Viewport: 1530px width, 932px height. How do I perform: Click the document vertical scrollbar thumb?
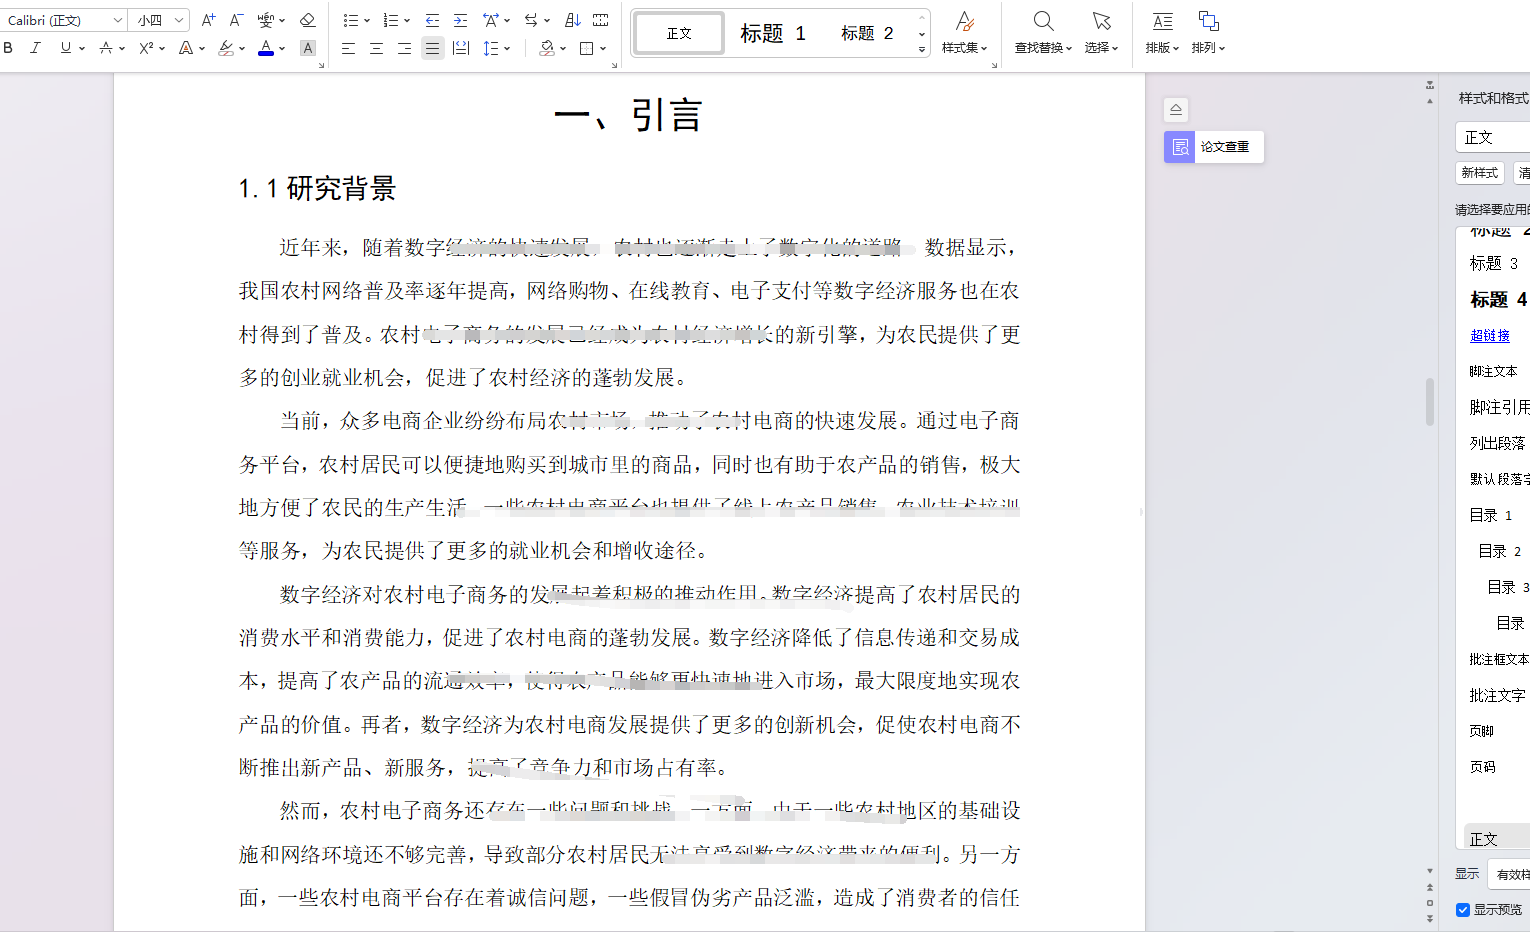pos(1430,402)
